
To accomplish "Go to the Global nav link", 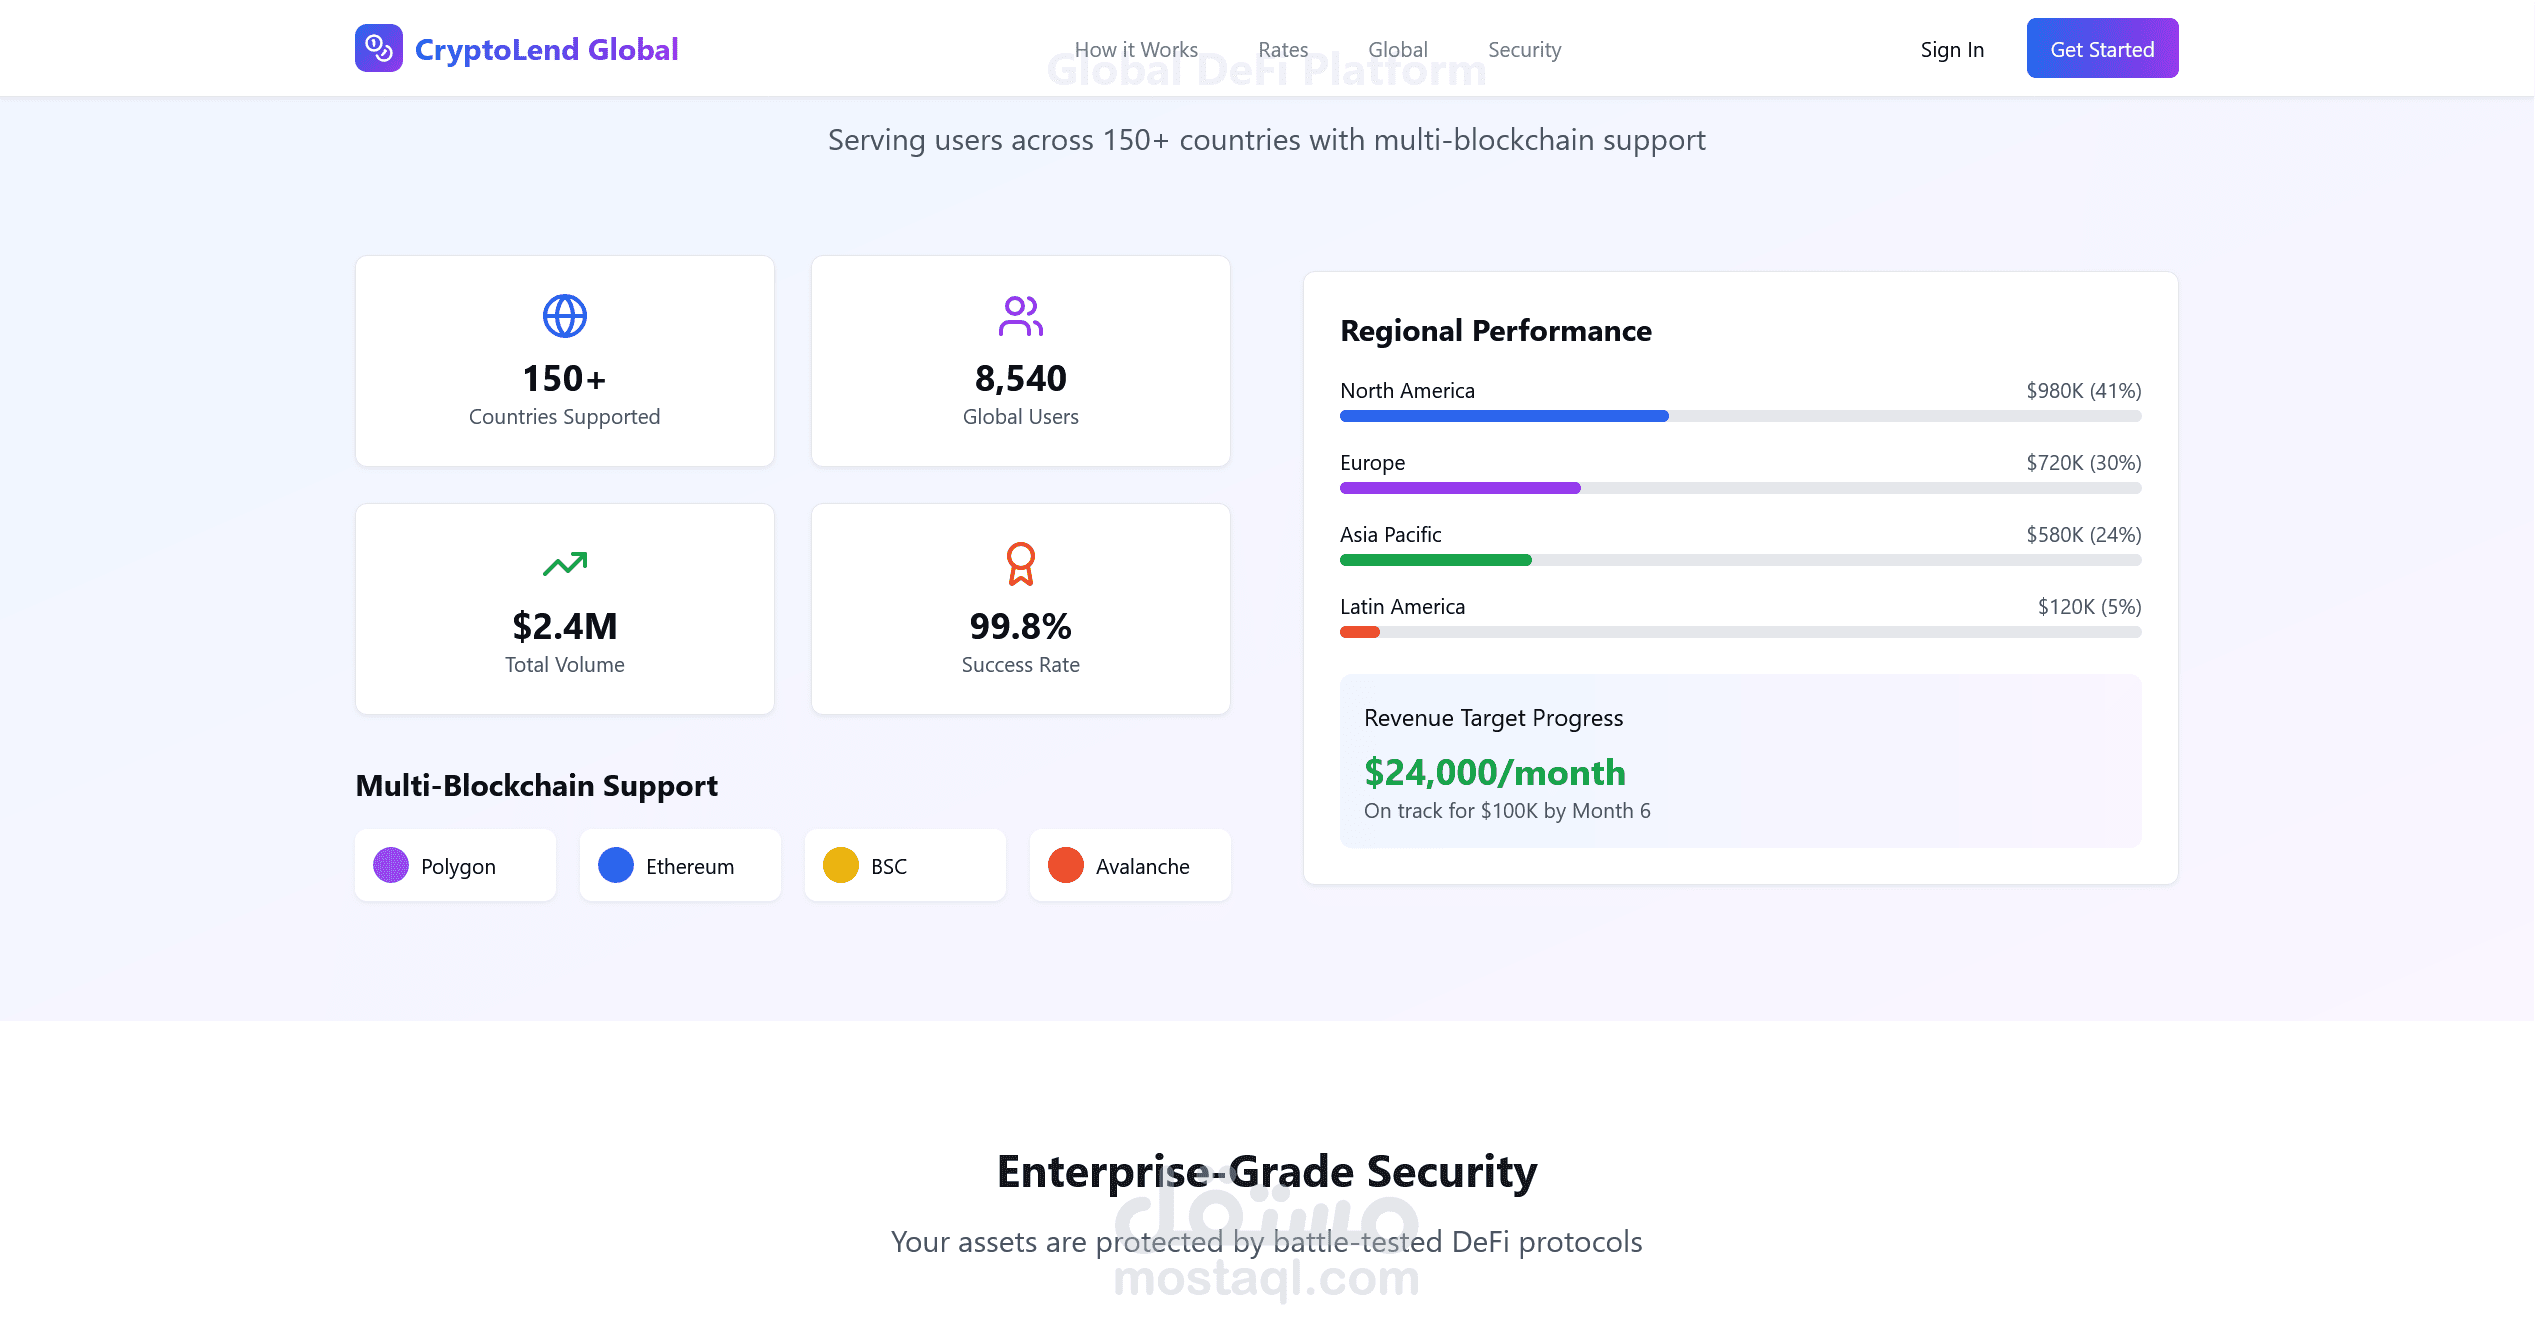I will point(1398,49).
